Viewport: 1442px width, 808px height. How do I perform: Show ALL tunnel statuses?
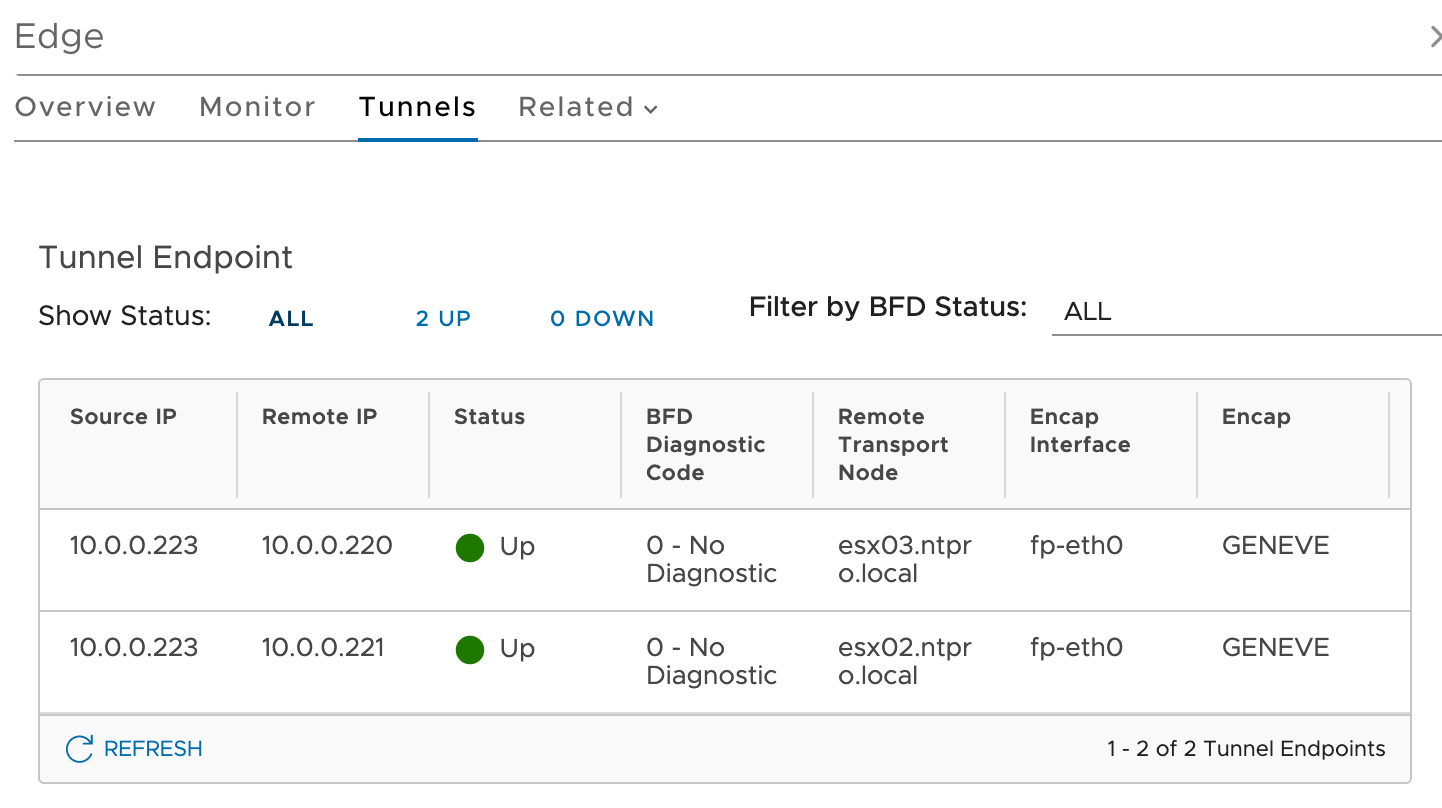tap(291, 319)
